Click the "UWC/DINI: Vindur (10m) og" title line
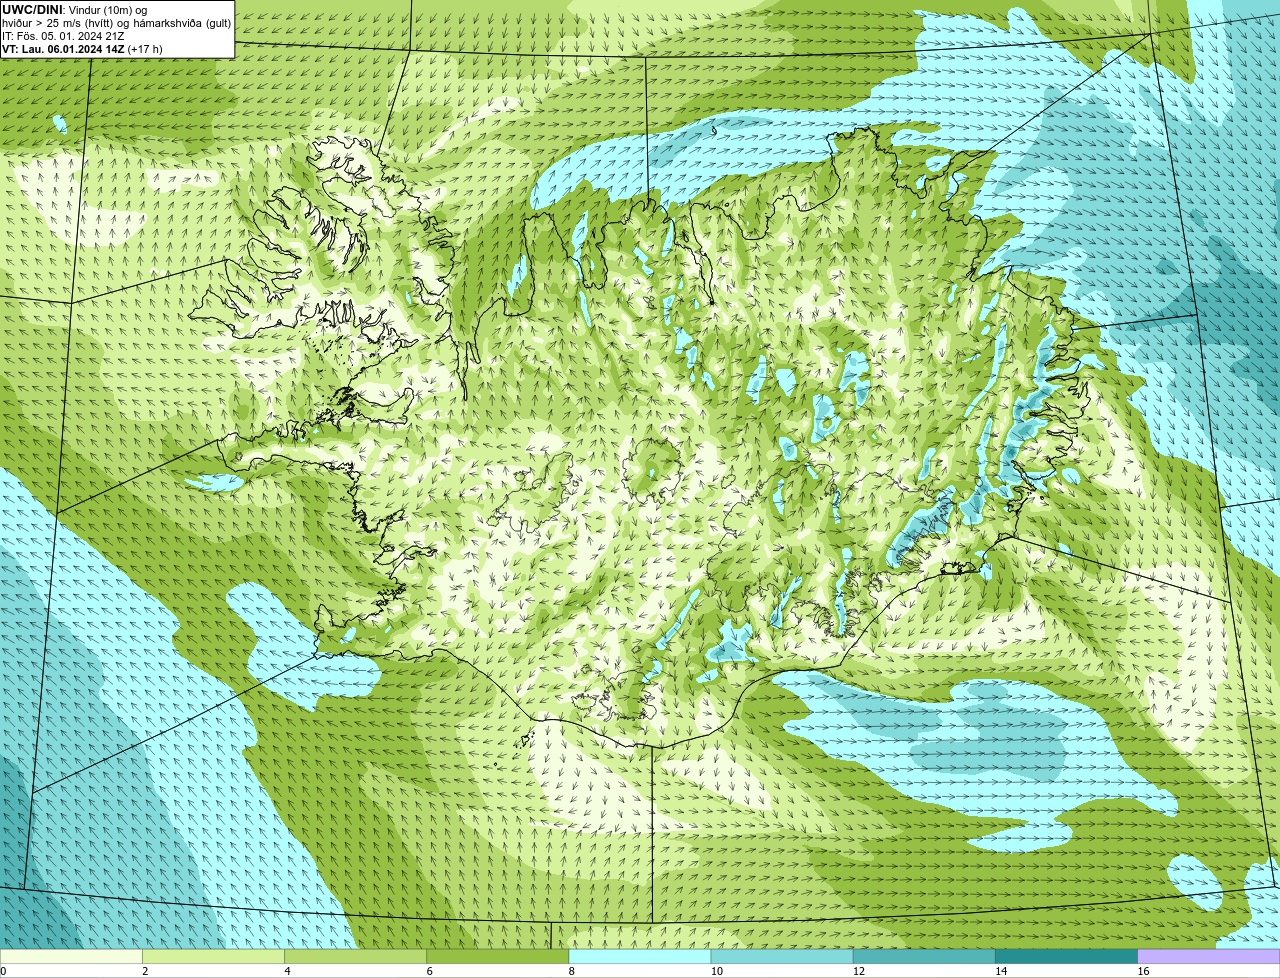1280x978 pixels. click(74, 9)
